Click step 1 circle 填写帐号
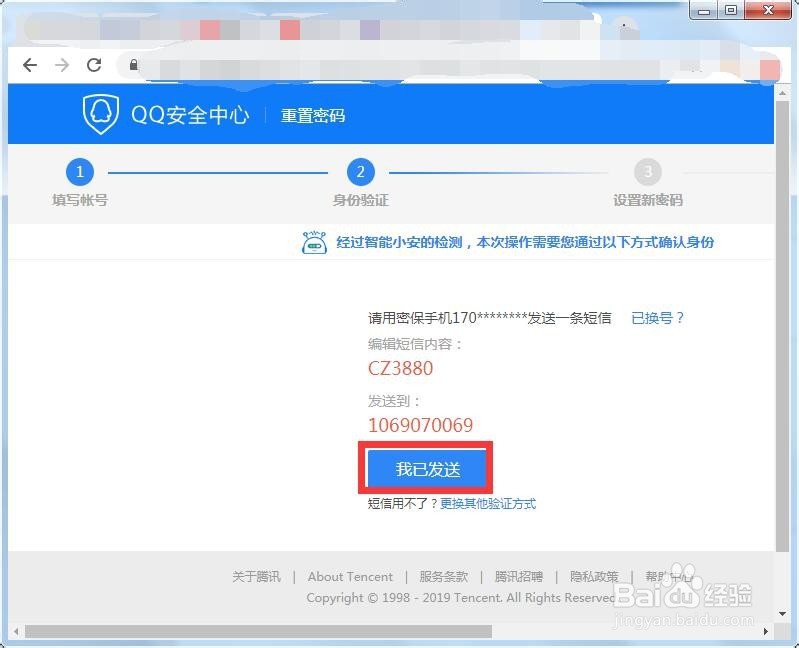799x648 pixels. point(80,172)
